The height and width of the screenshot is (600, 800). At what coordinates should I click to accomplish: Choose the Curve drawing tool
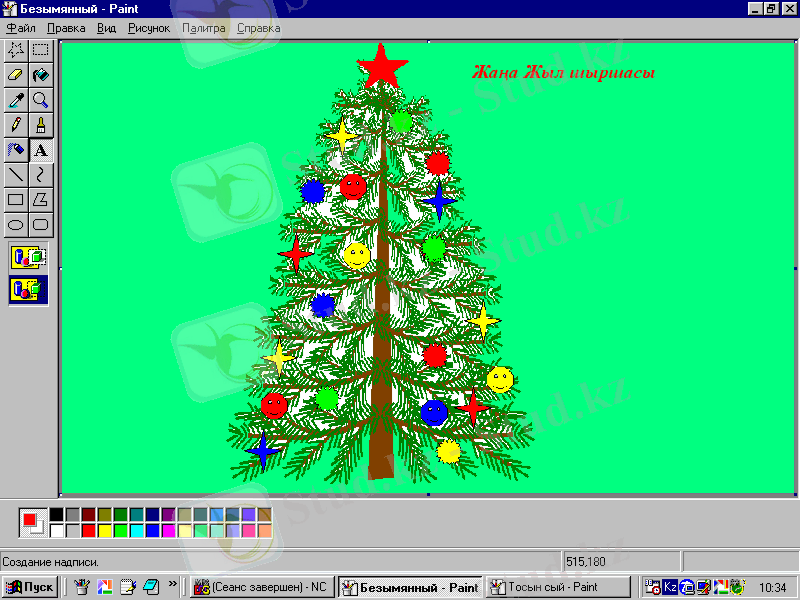41,174
